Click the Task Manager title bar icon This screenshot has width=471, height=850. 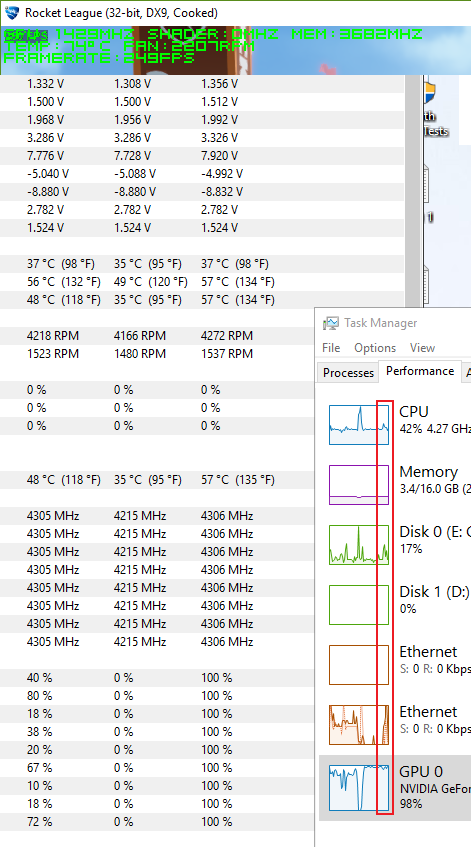click(x=331, y=323)
